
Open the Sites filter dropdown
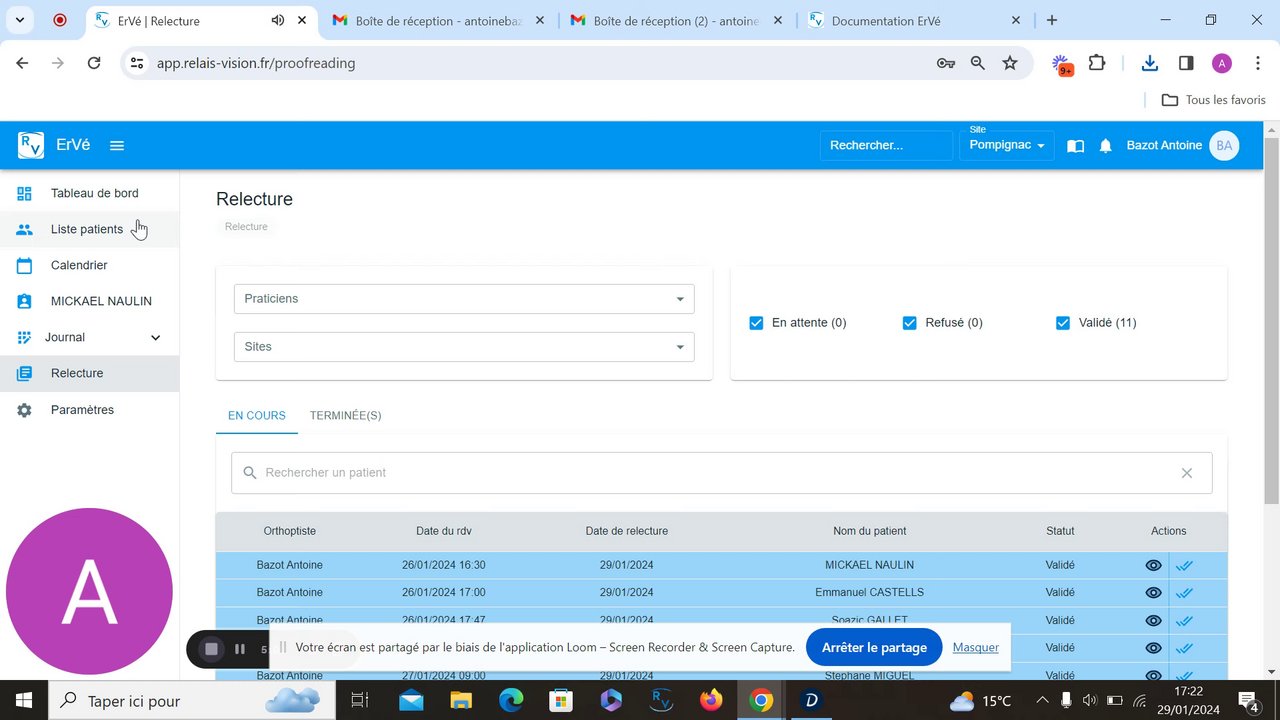(464, 347)
